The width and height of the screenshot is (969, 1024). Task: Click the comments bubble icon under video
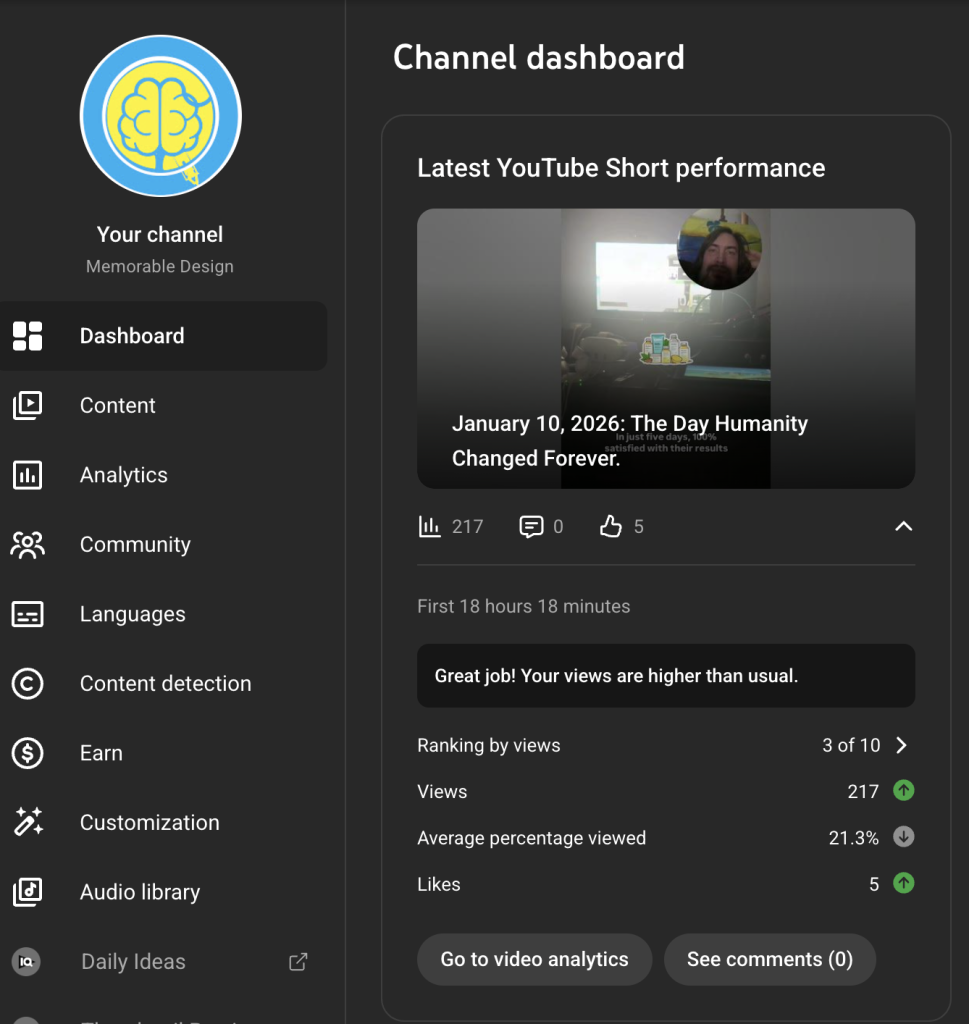(531, 526)
